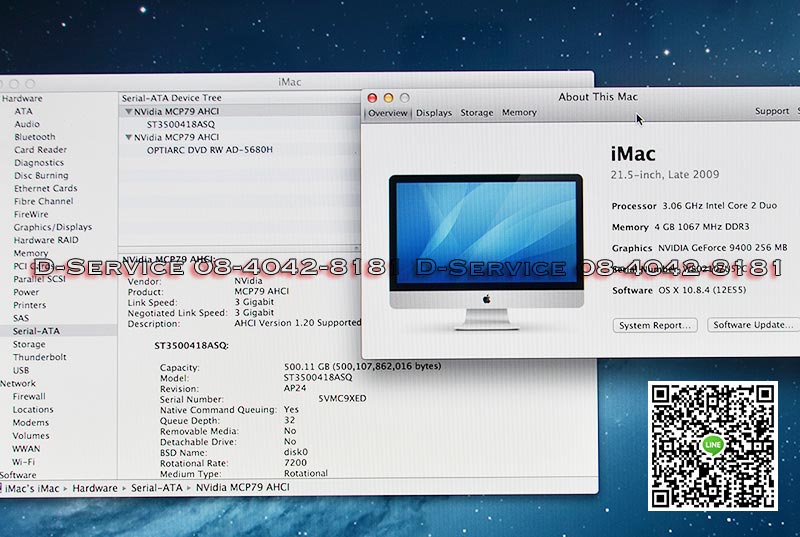The image size is (800, 537).
Task: Open the Overview tab in About This Mac
Action: [388, 113]
